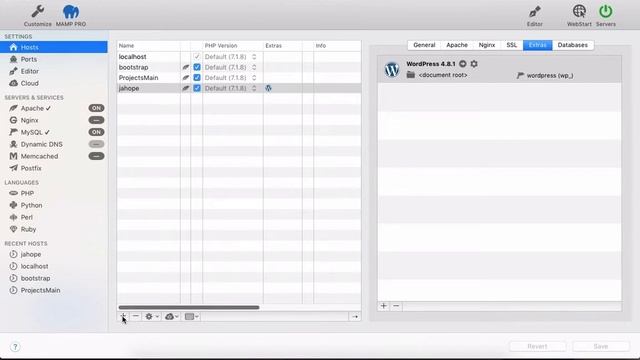The width and height of the screenshot is (640, 360).
Task: Toggle the Nginx server switch
Action: coord(96,120)
